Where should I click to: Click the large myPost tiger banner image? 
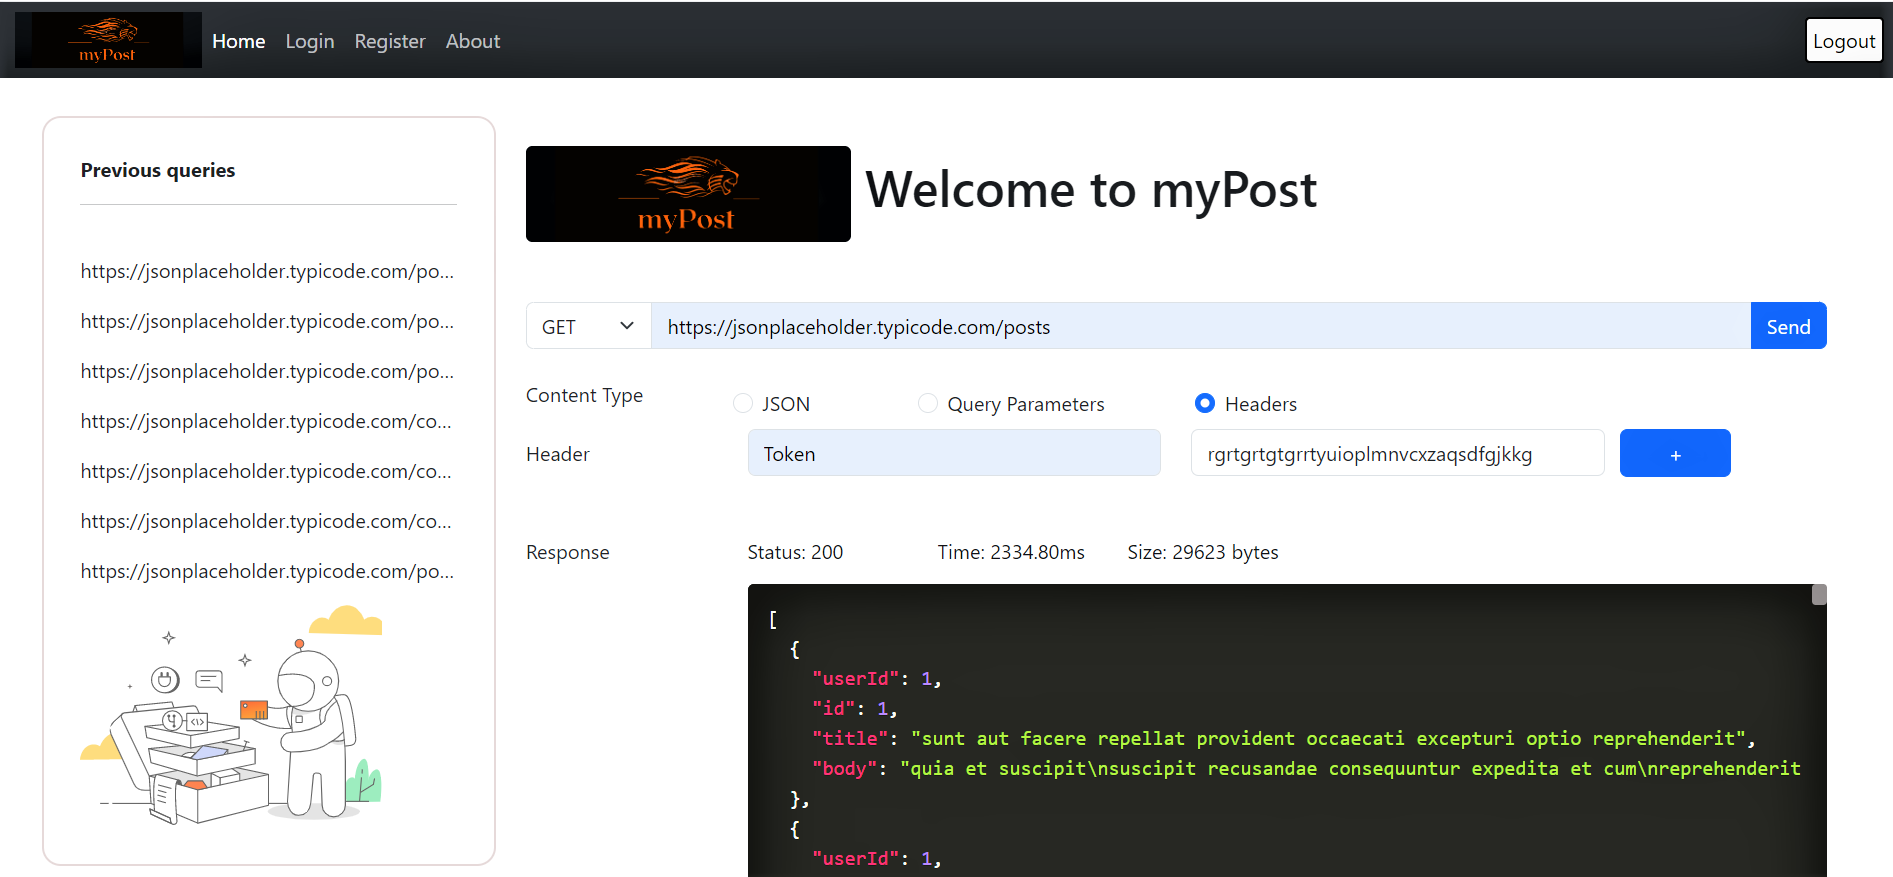click(x=688, y=194)
